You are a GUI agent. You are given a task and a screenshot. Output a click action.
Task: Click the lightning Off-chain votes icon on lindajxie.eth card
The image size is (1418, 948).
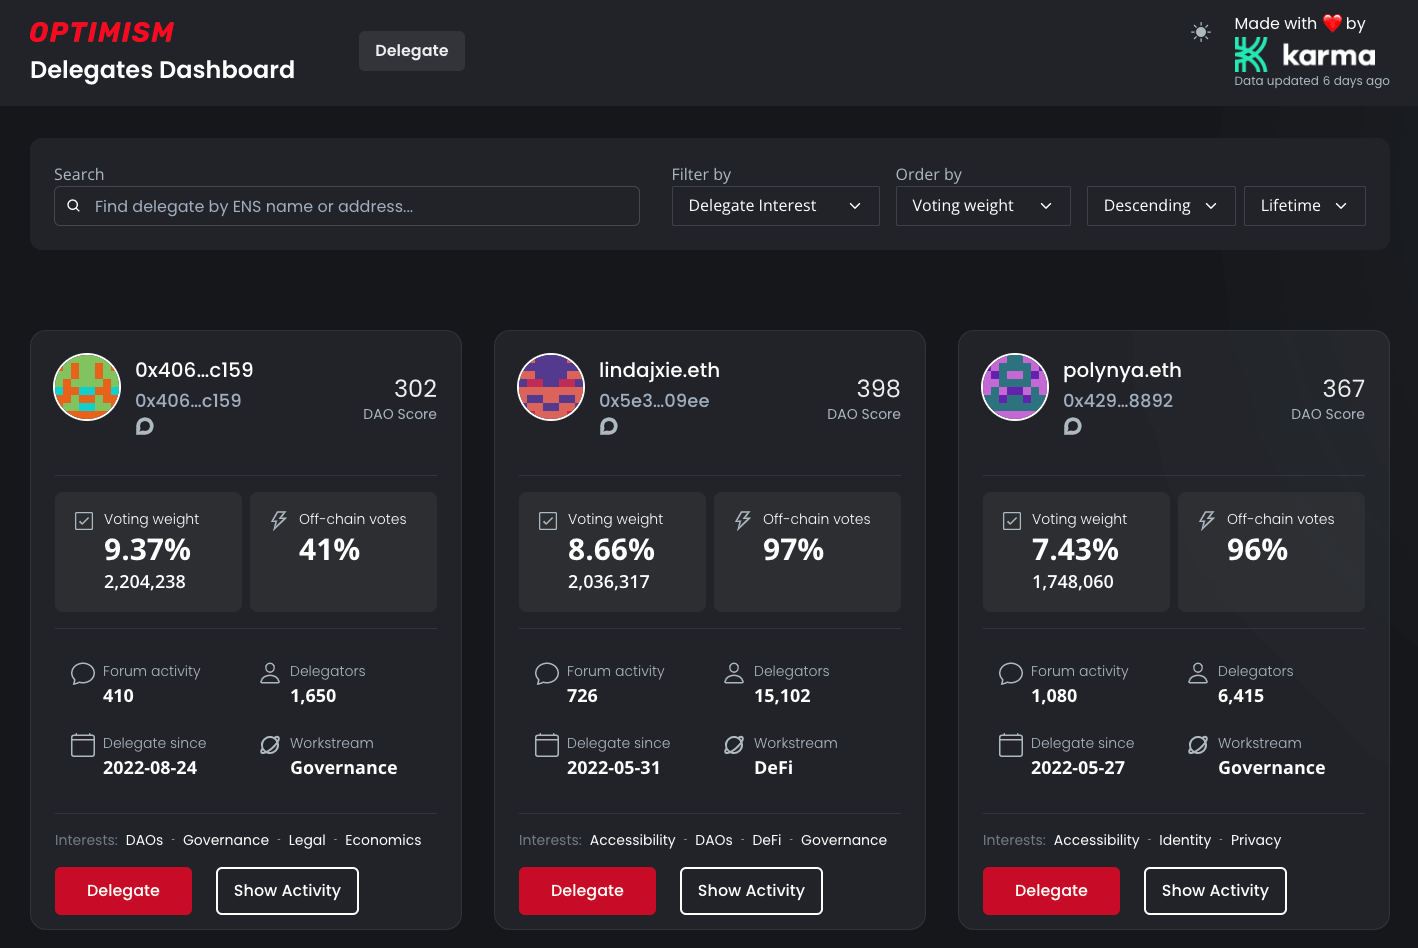(742, 520)
